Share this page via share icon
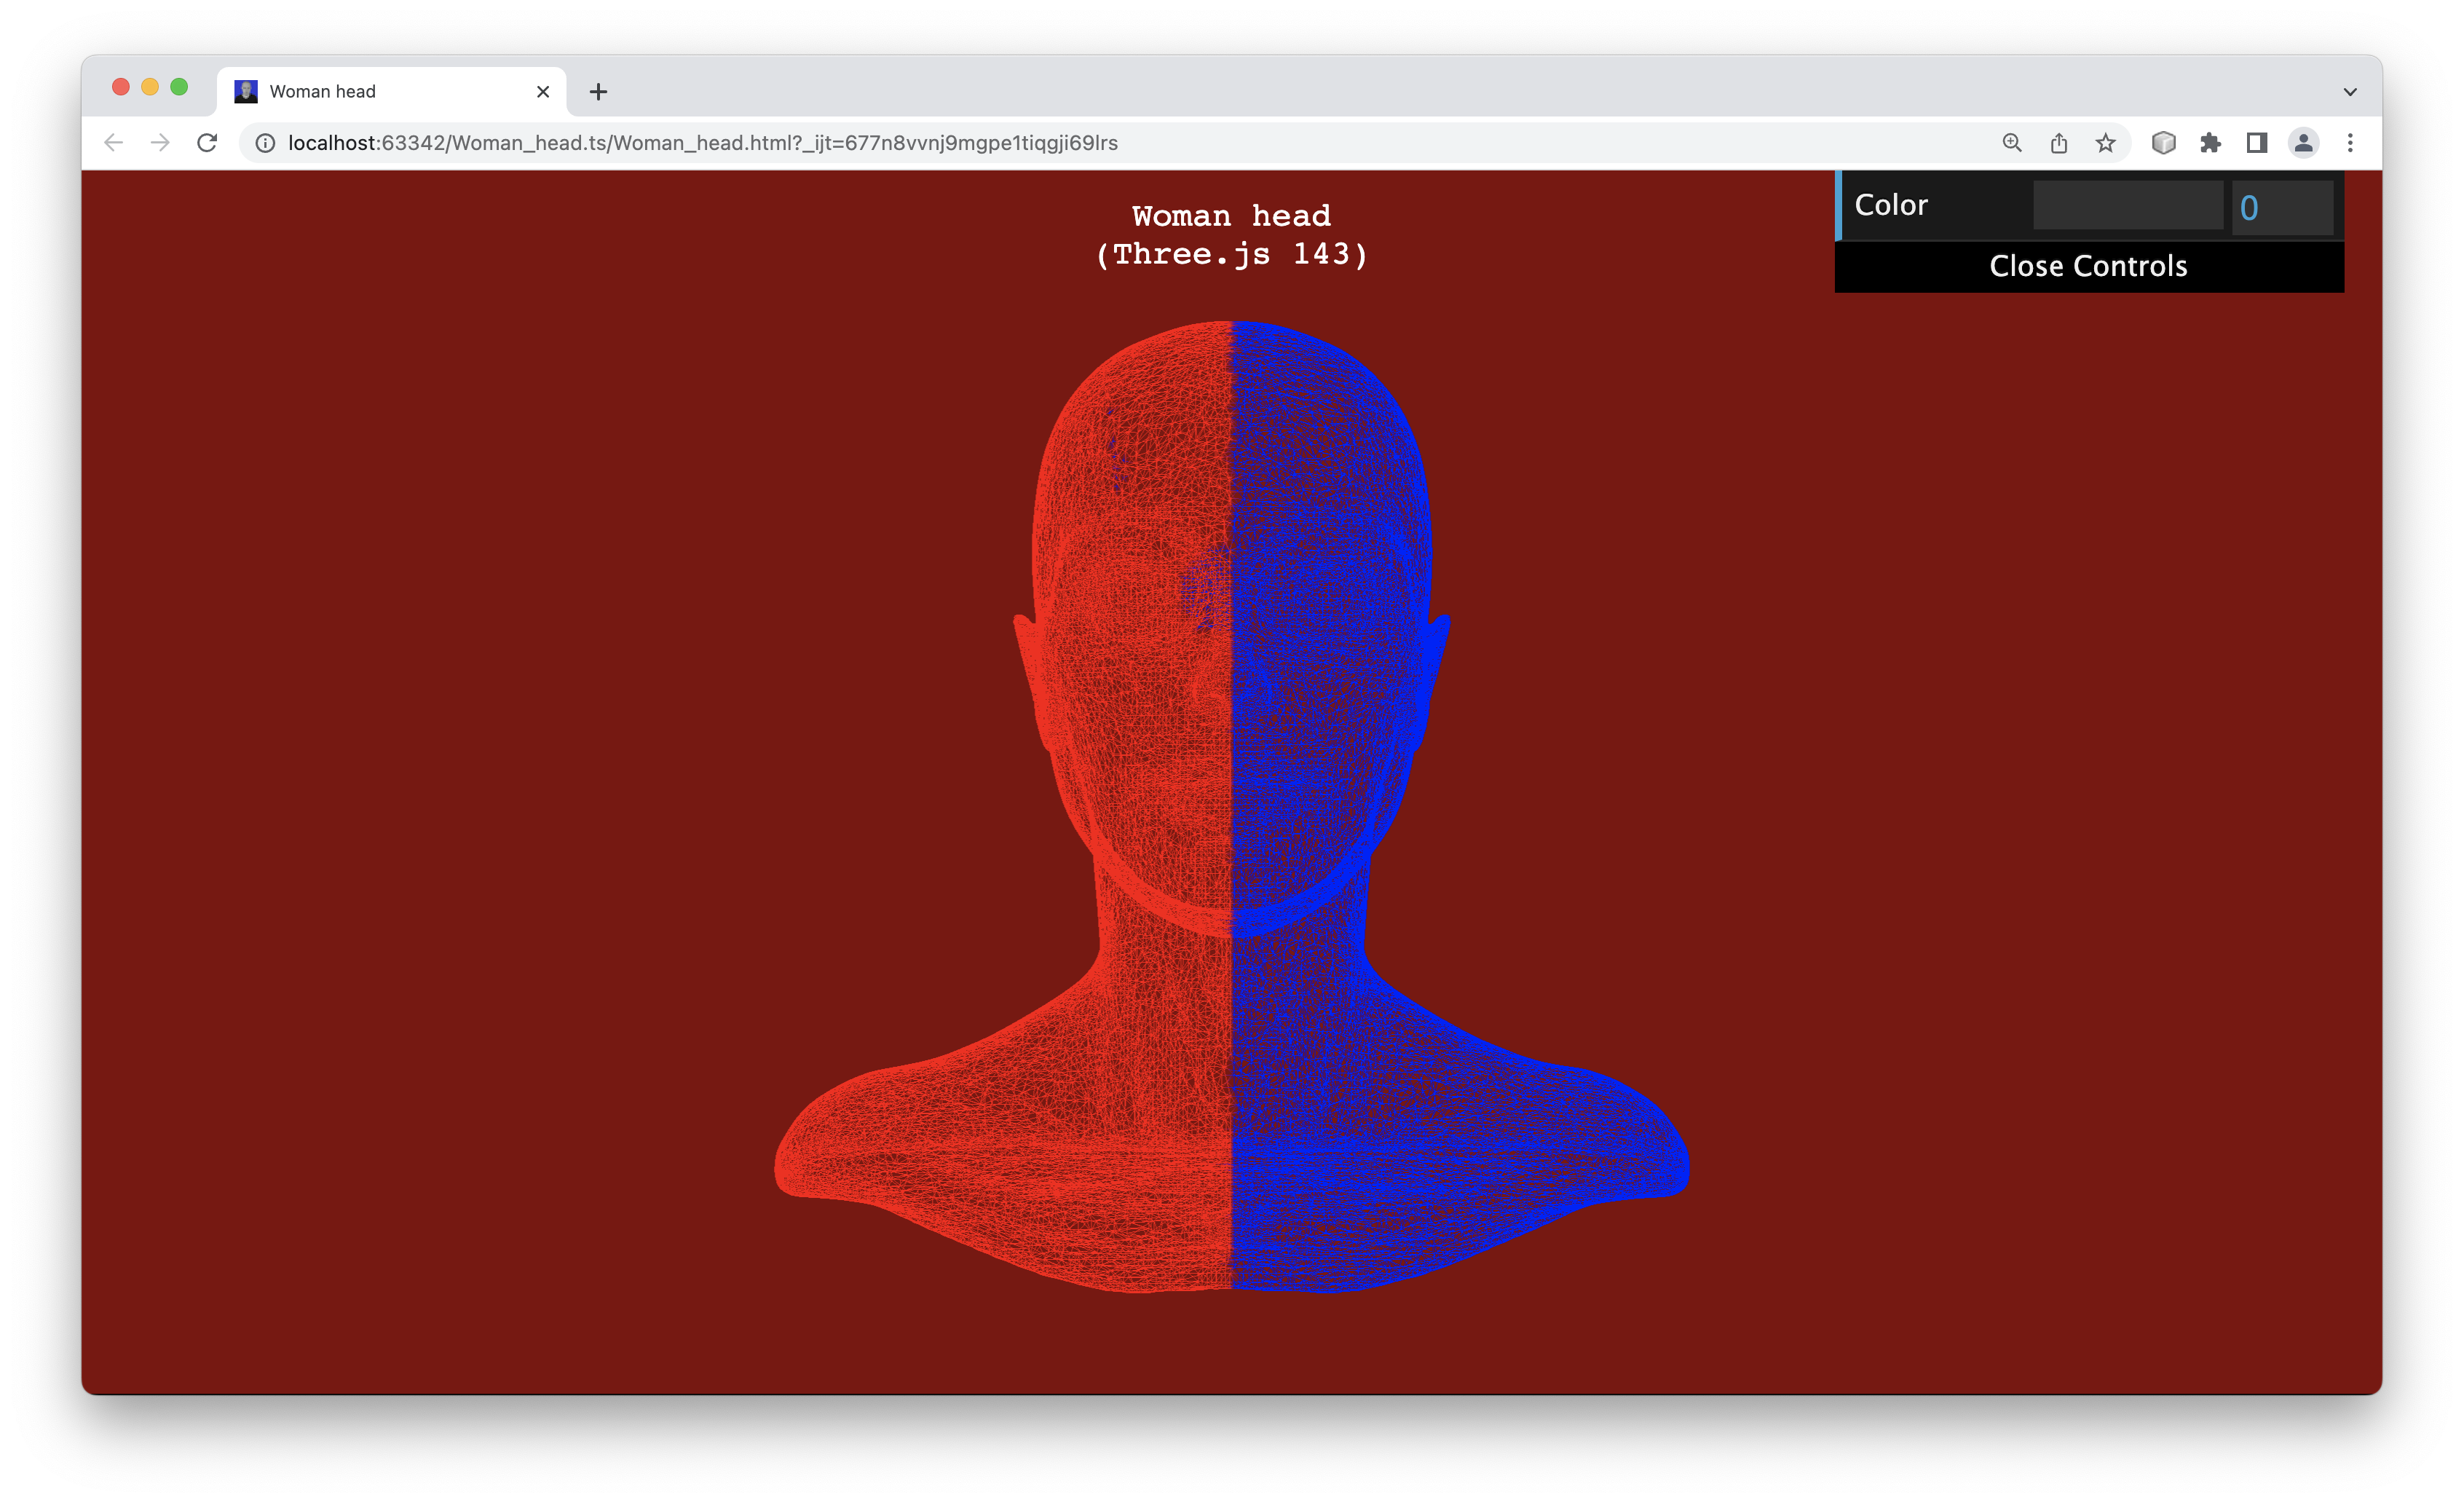 (x=2059, y=143)
